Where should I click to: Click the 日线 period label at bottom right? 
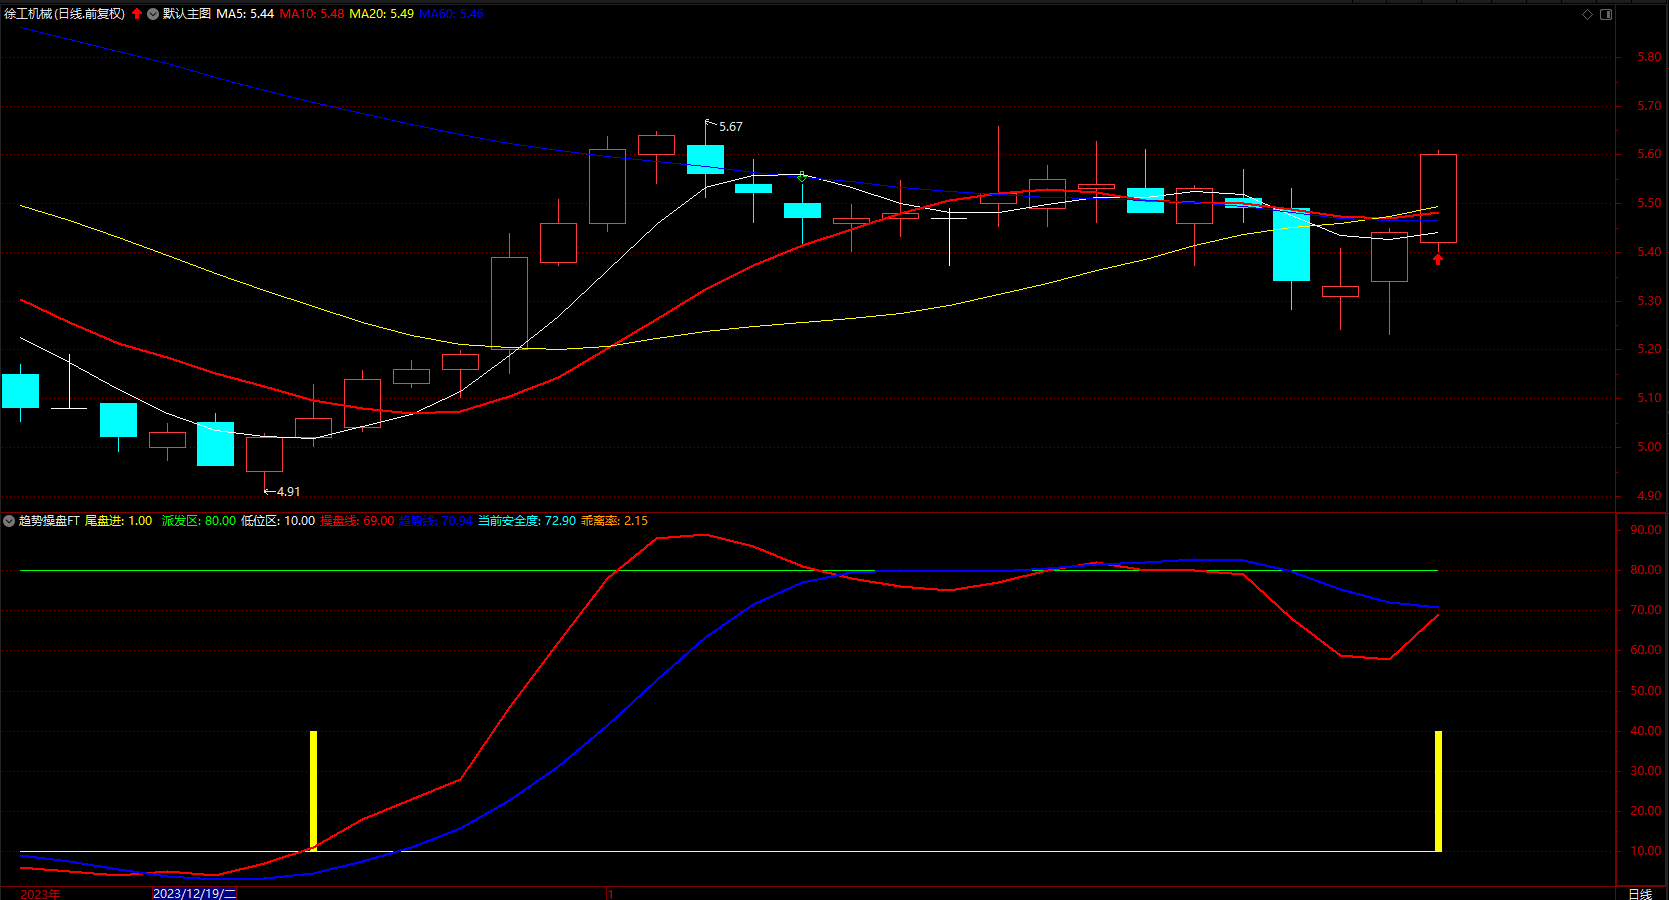(x=1640, y=894)
